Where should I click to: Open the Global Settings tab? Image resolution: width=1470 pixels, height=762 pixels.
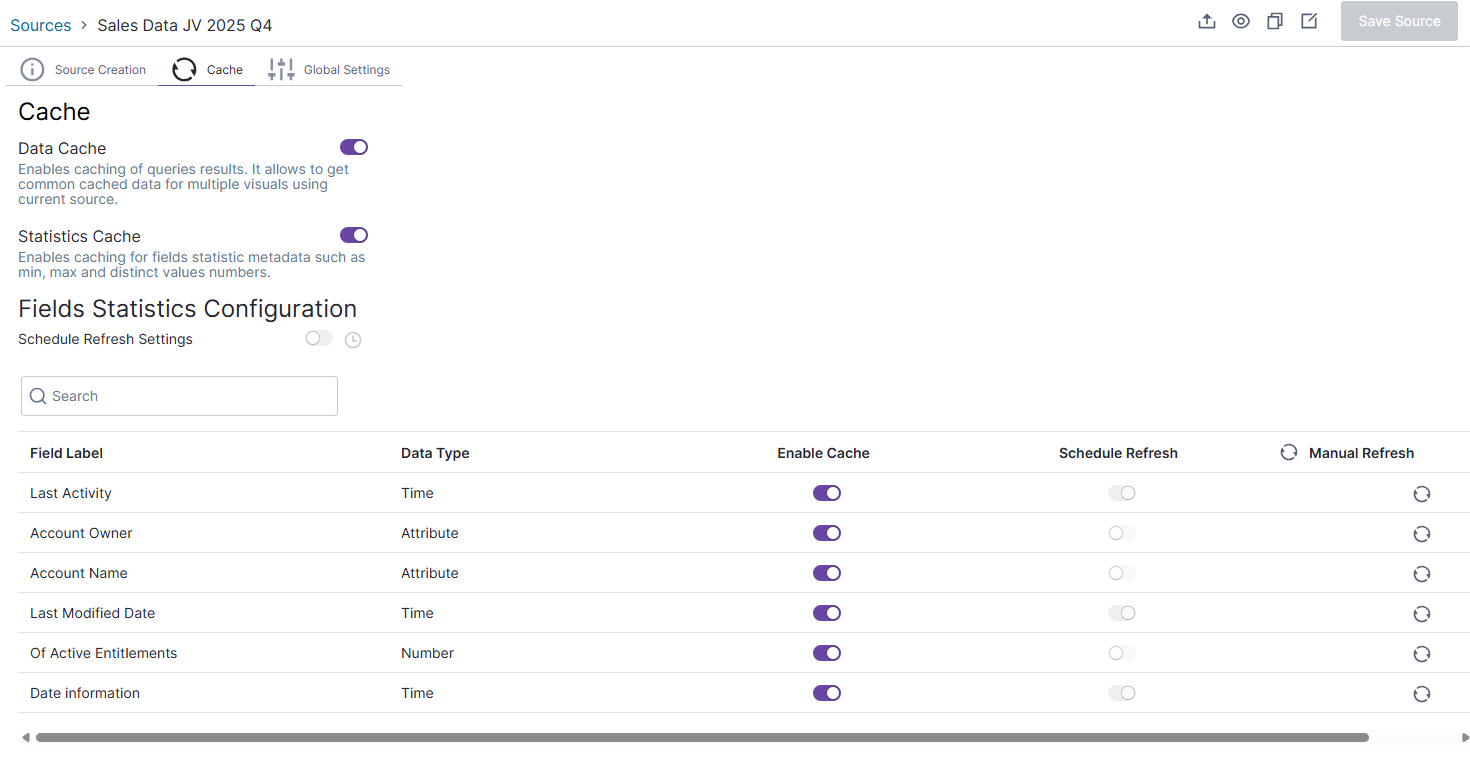click(329, 70)
